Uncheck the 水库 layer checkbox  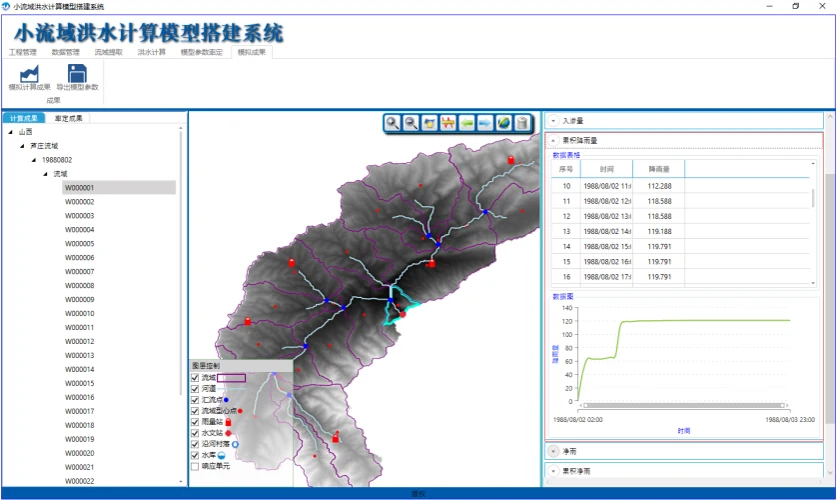coord(195,455)
